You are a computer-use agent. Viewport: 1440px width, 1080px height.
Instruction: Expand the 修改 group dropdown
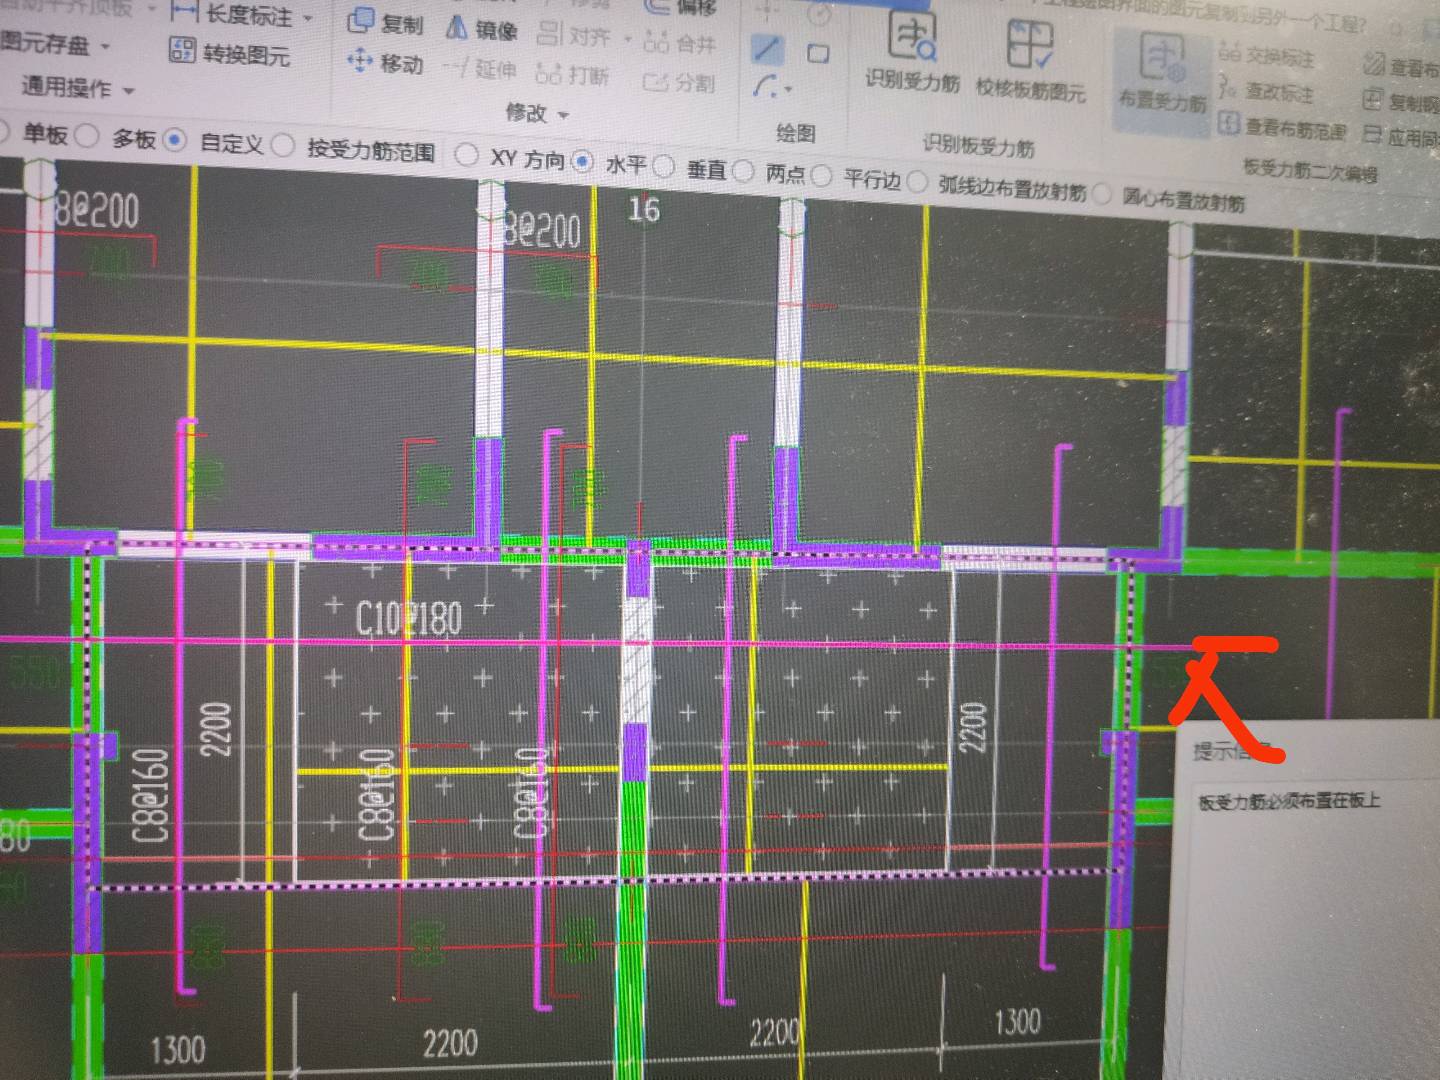click(x=563, y=115)
